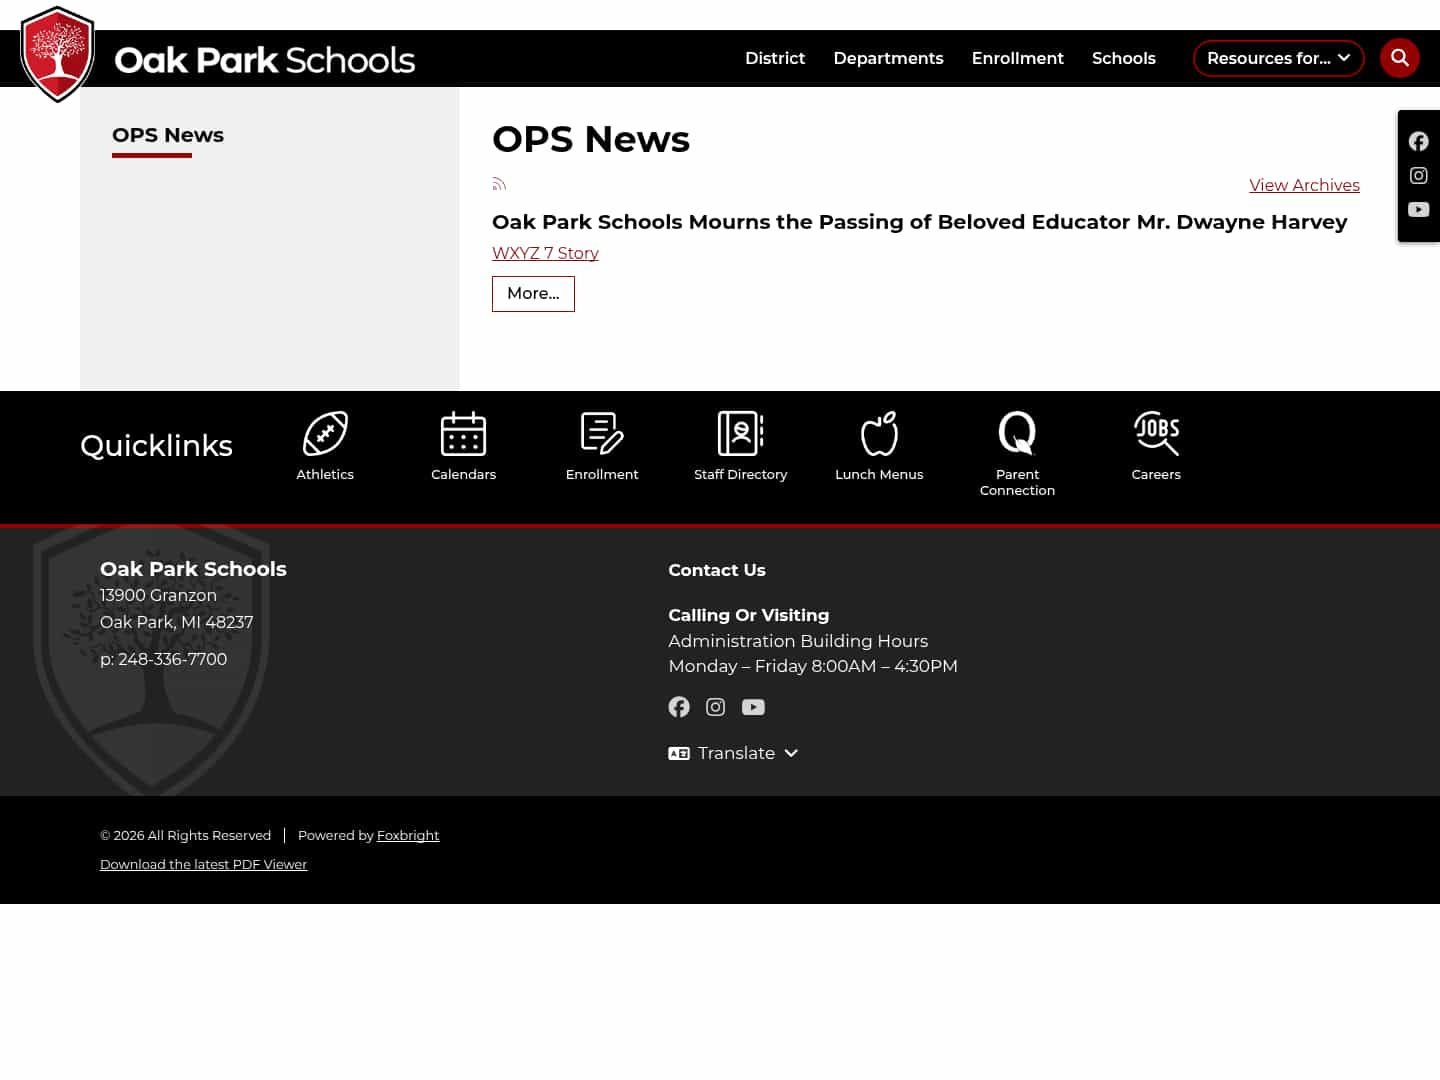Viewport: 1440px width, 1080px height.
Task: Open the Foxbright link in the footer
Action: (408, 835)
